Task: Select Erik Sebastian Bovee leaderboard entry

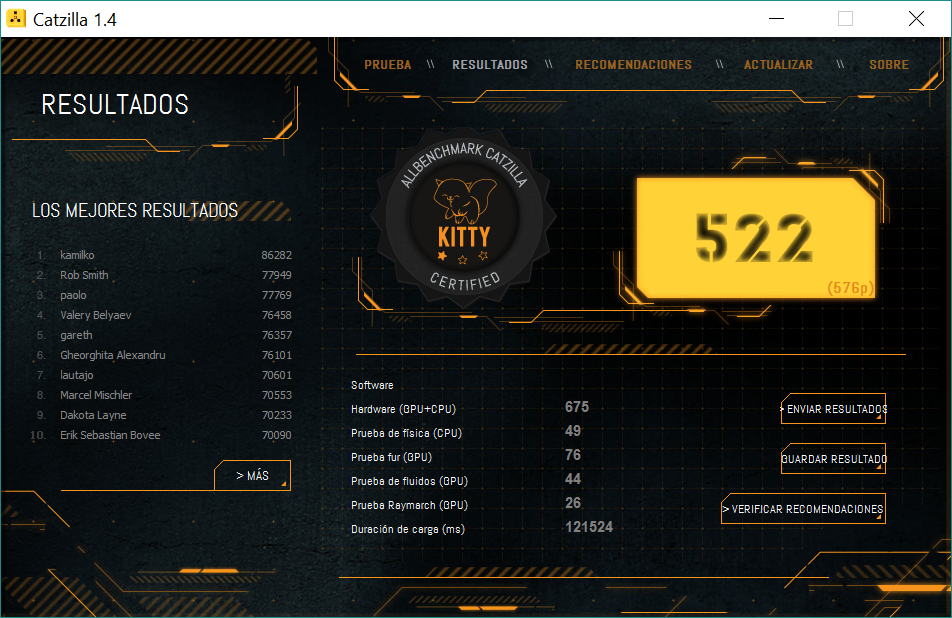Action: tap(110, 435)
